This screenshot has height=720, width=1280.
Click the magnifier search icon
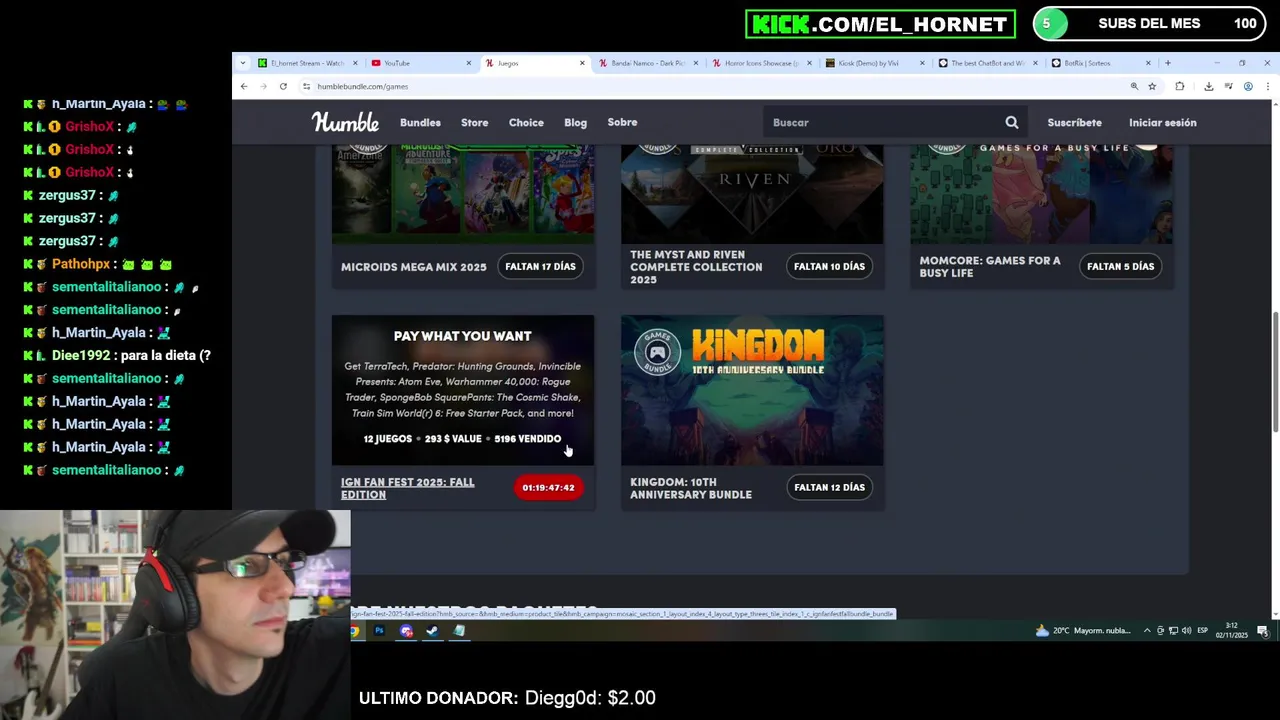(1012, 122)
